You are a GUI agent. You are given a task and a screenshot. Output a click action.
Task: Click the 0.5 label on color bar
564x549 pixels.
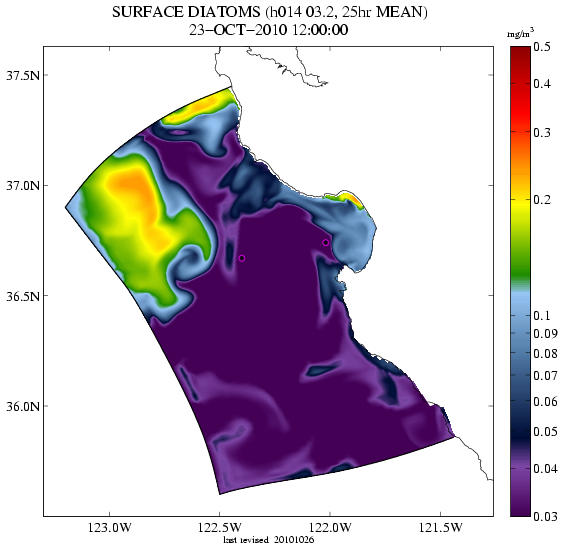tap(542, 47)
